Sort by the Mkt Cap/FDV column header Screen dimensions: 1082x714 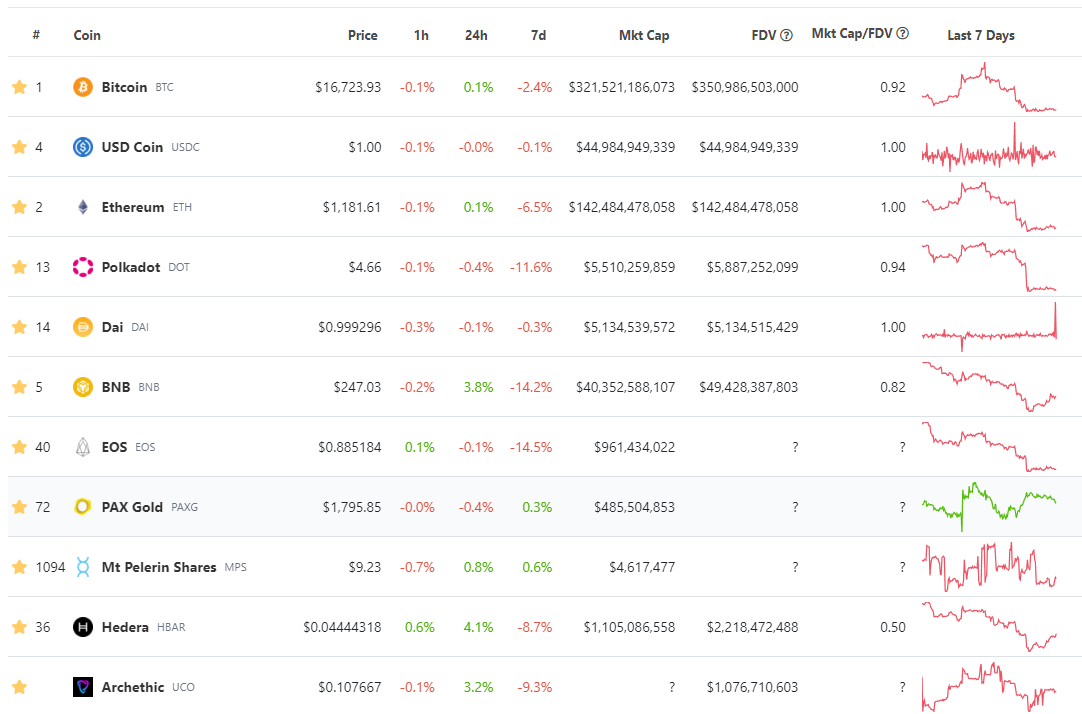(x=852, y=33)
